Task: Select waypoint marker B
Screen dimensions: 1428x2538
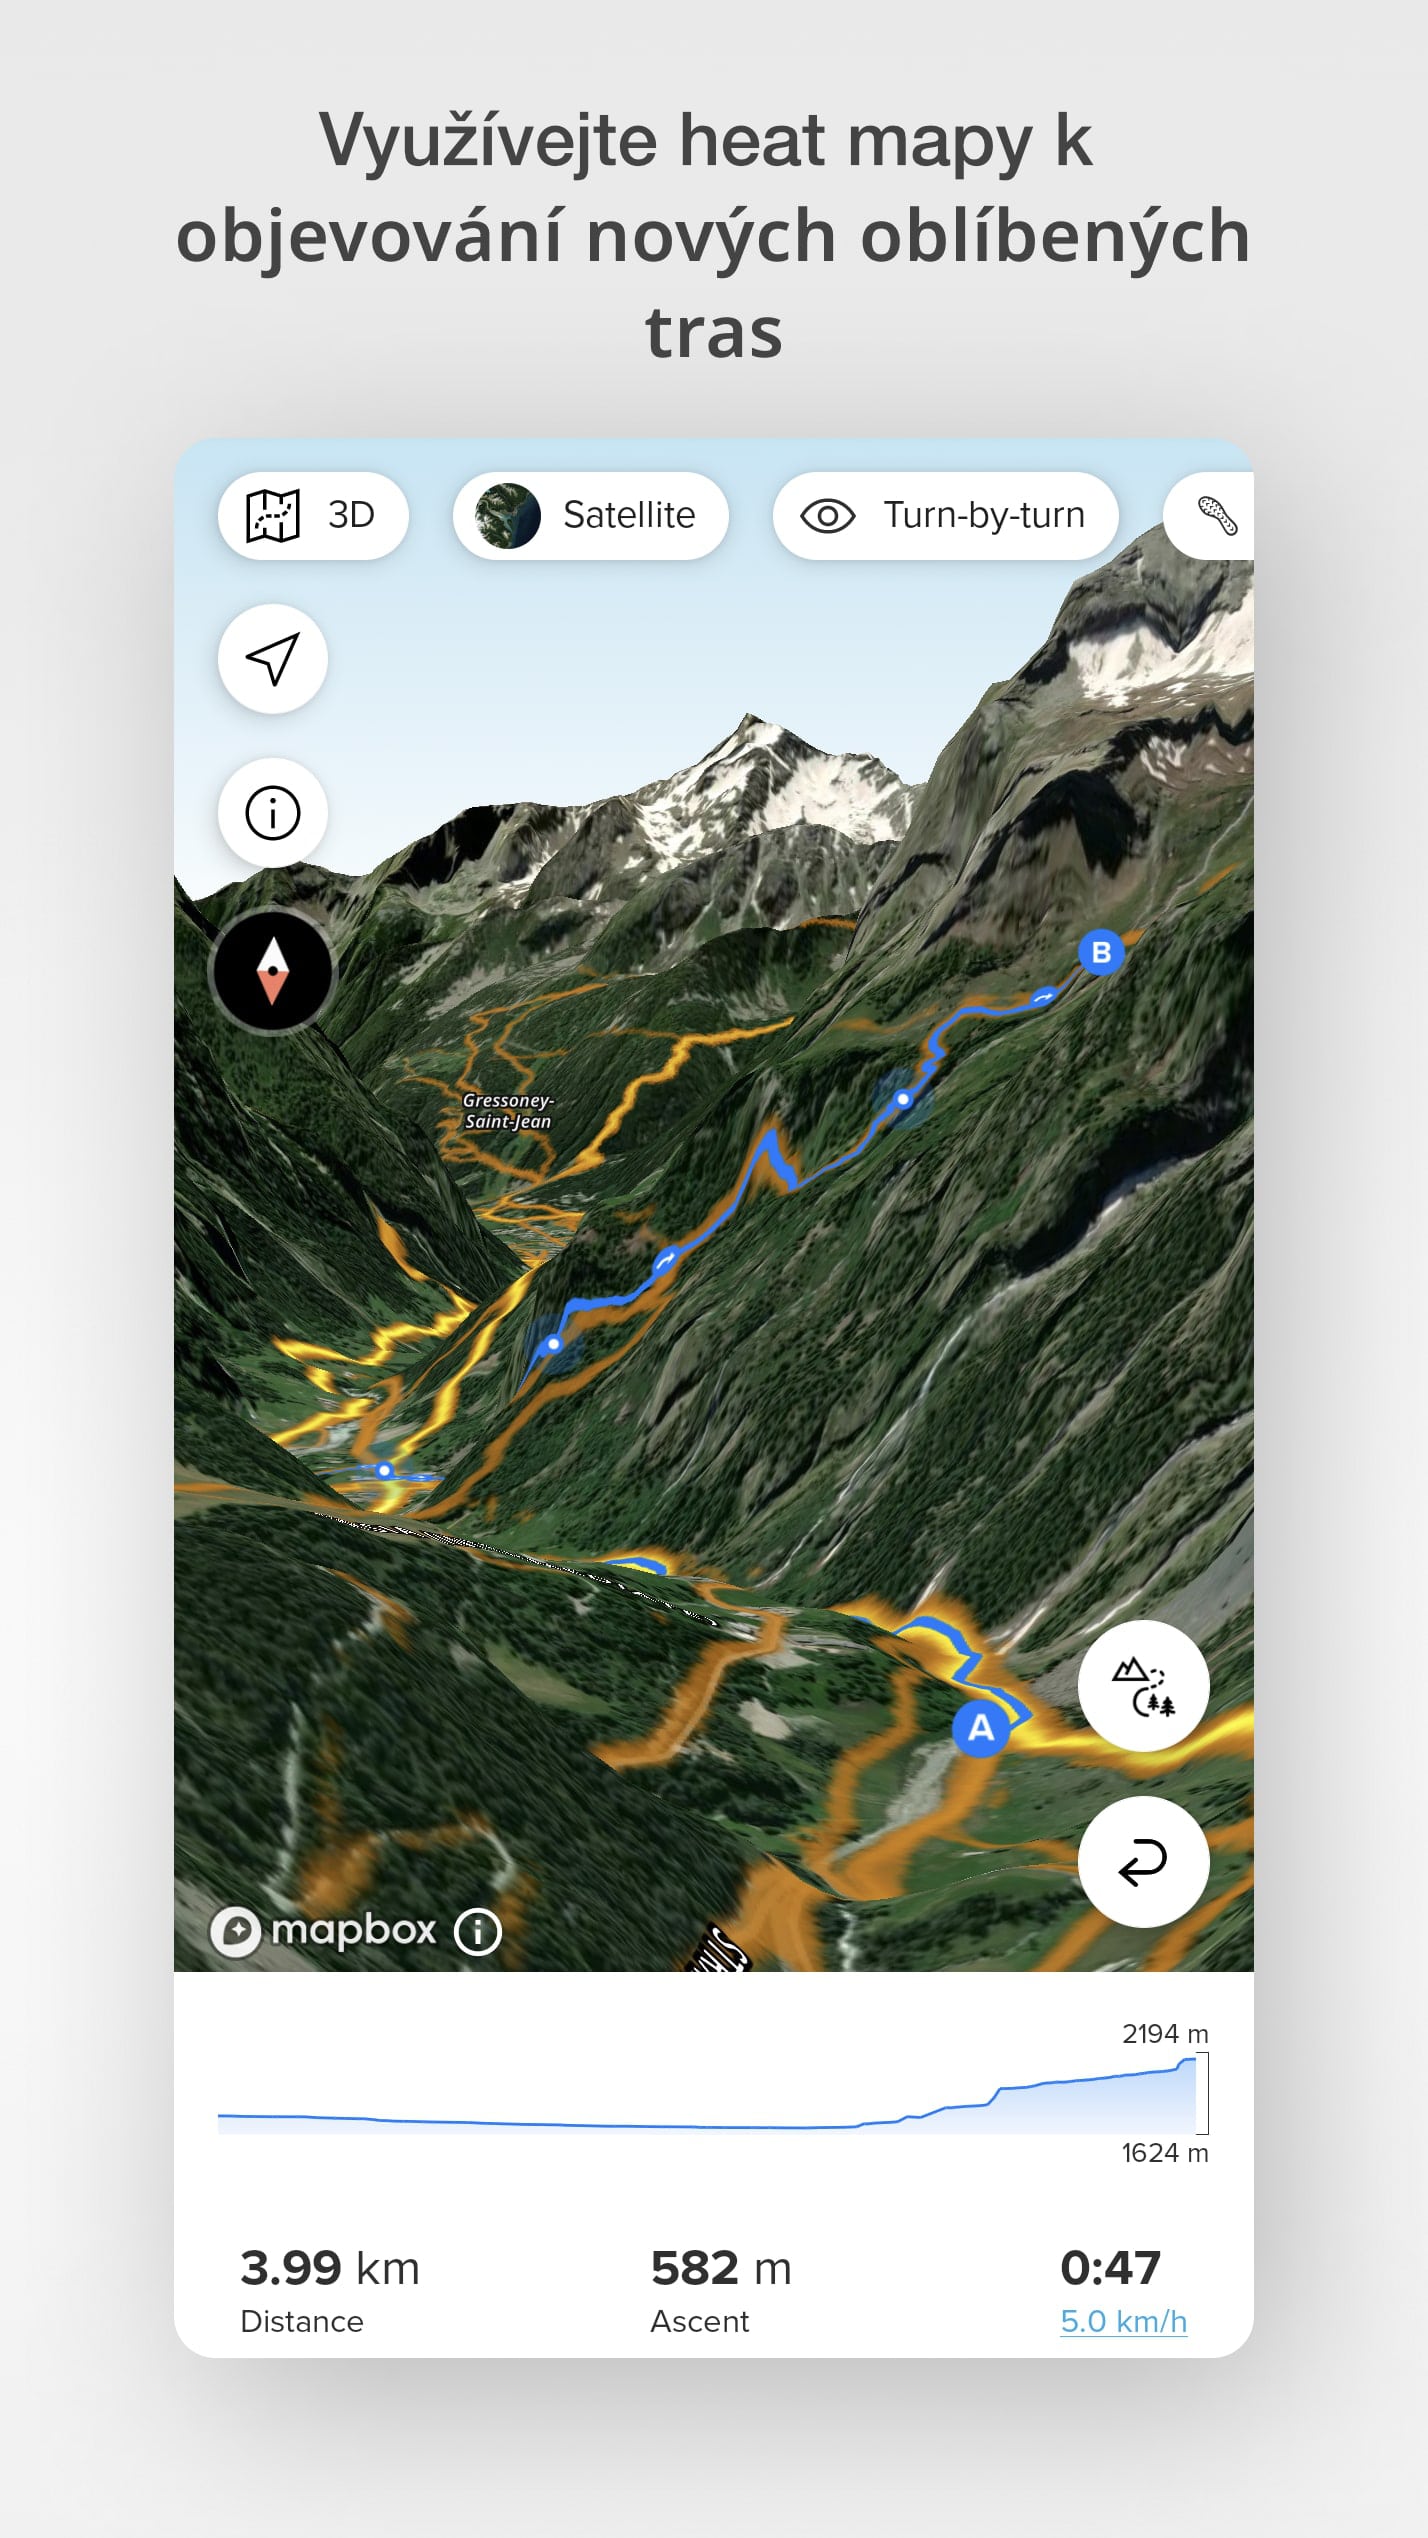Action: [x=1101, y=952]
